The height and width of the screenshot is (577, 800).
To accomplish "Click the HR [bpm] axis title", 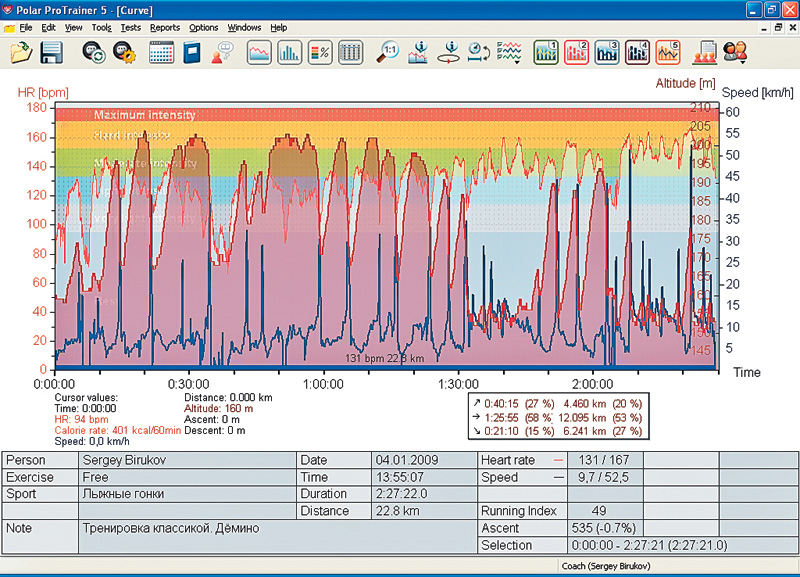I will tap(43, 92).
